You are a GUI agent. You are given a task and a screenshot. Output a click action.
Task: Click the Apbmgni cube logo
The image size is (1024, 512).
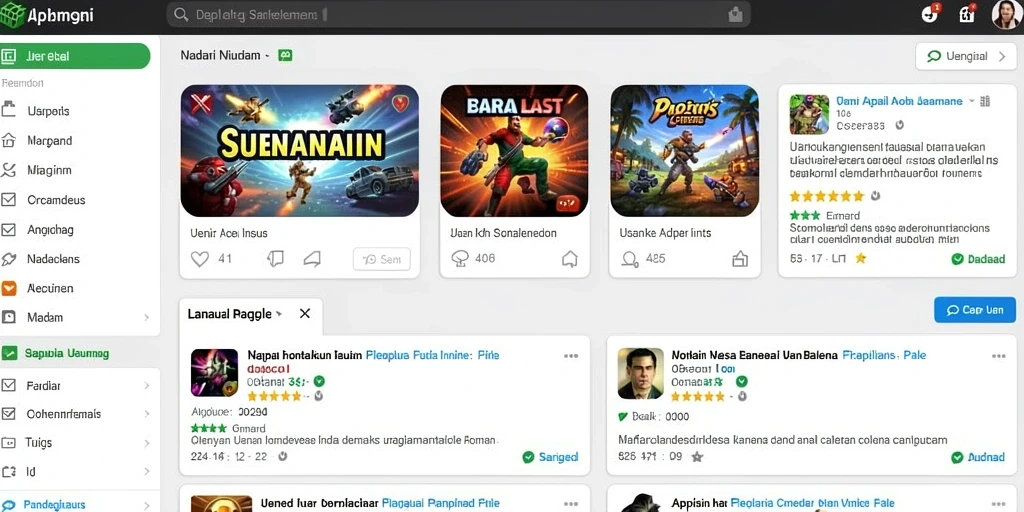coord(13,14)
